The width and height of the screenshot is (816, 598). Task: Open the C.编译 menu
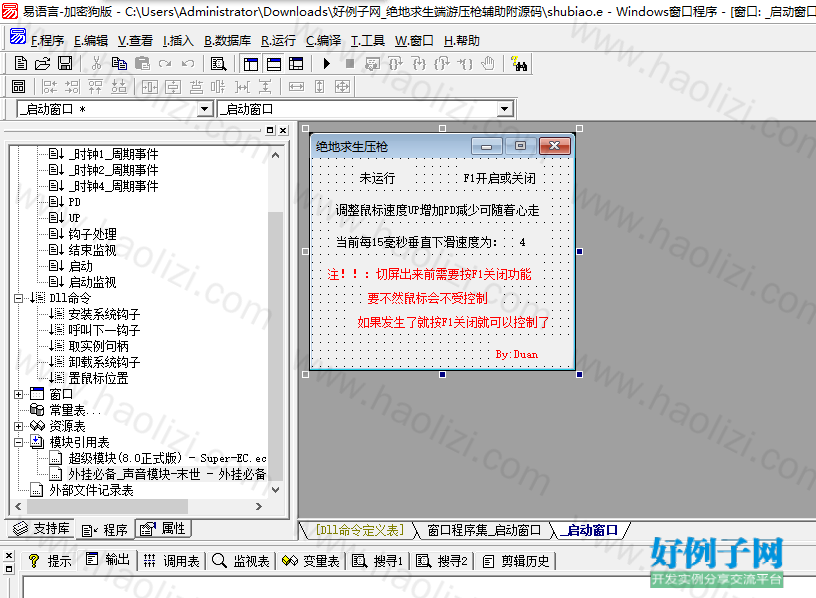coord(323,41)
